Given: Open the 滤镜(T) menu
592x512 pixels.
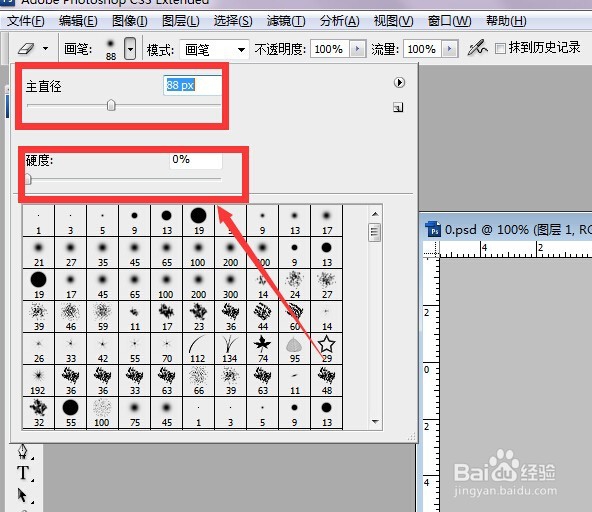Looking at the screenshot, I should click(x=286, y=21).
